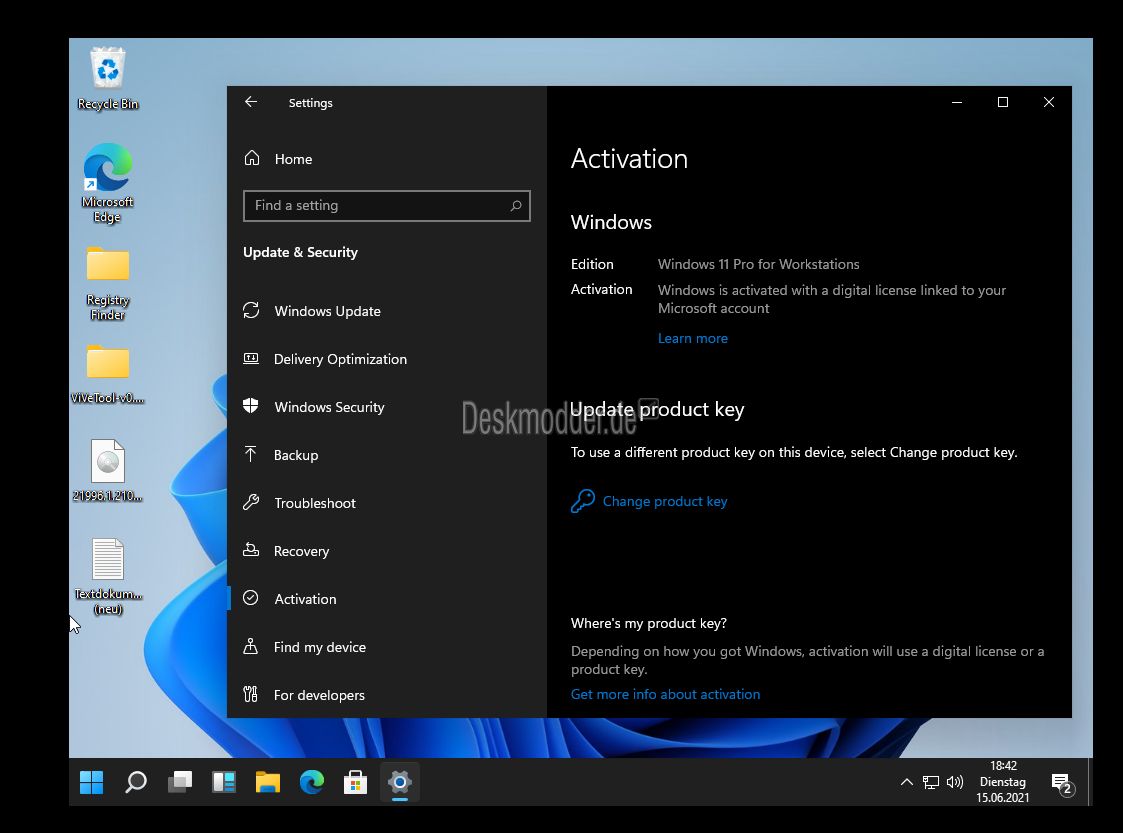The height and width of the screenshot is (833, 1123).
Task: Open Get more info about activation link
Action: point(665,694)
